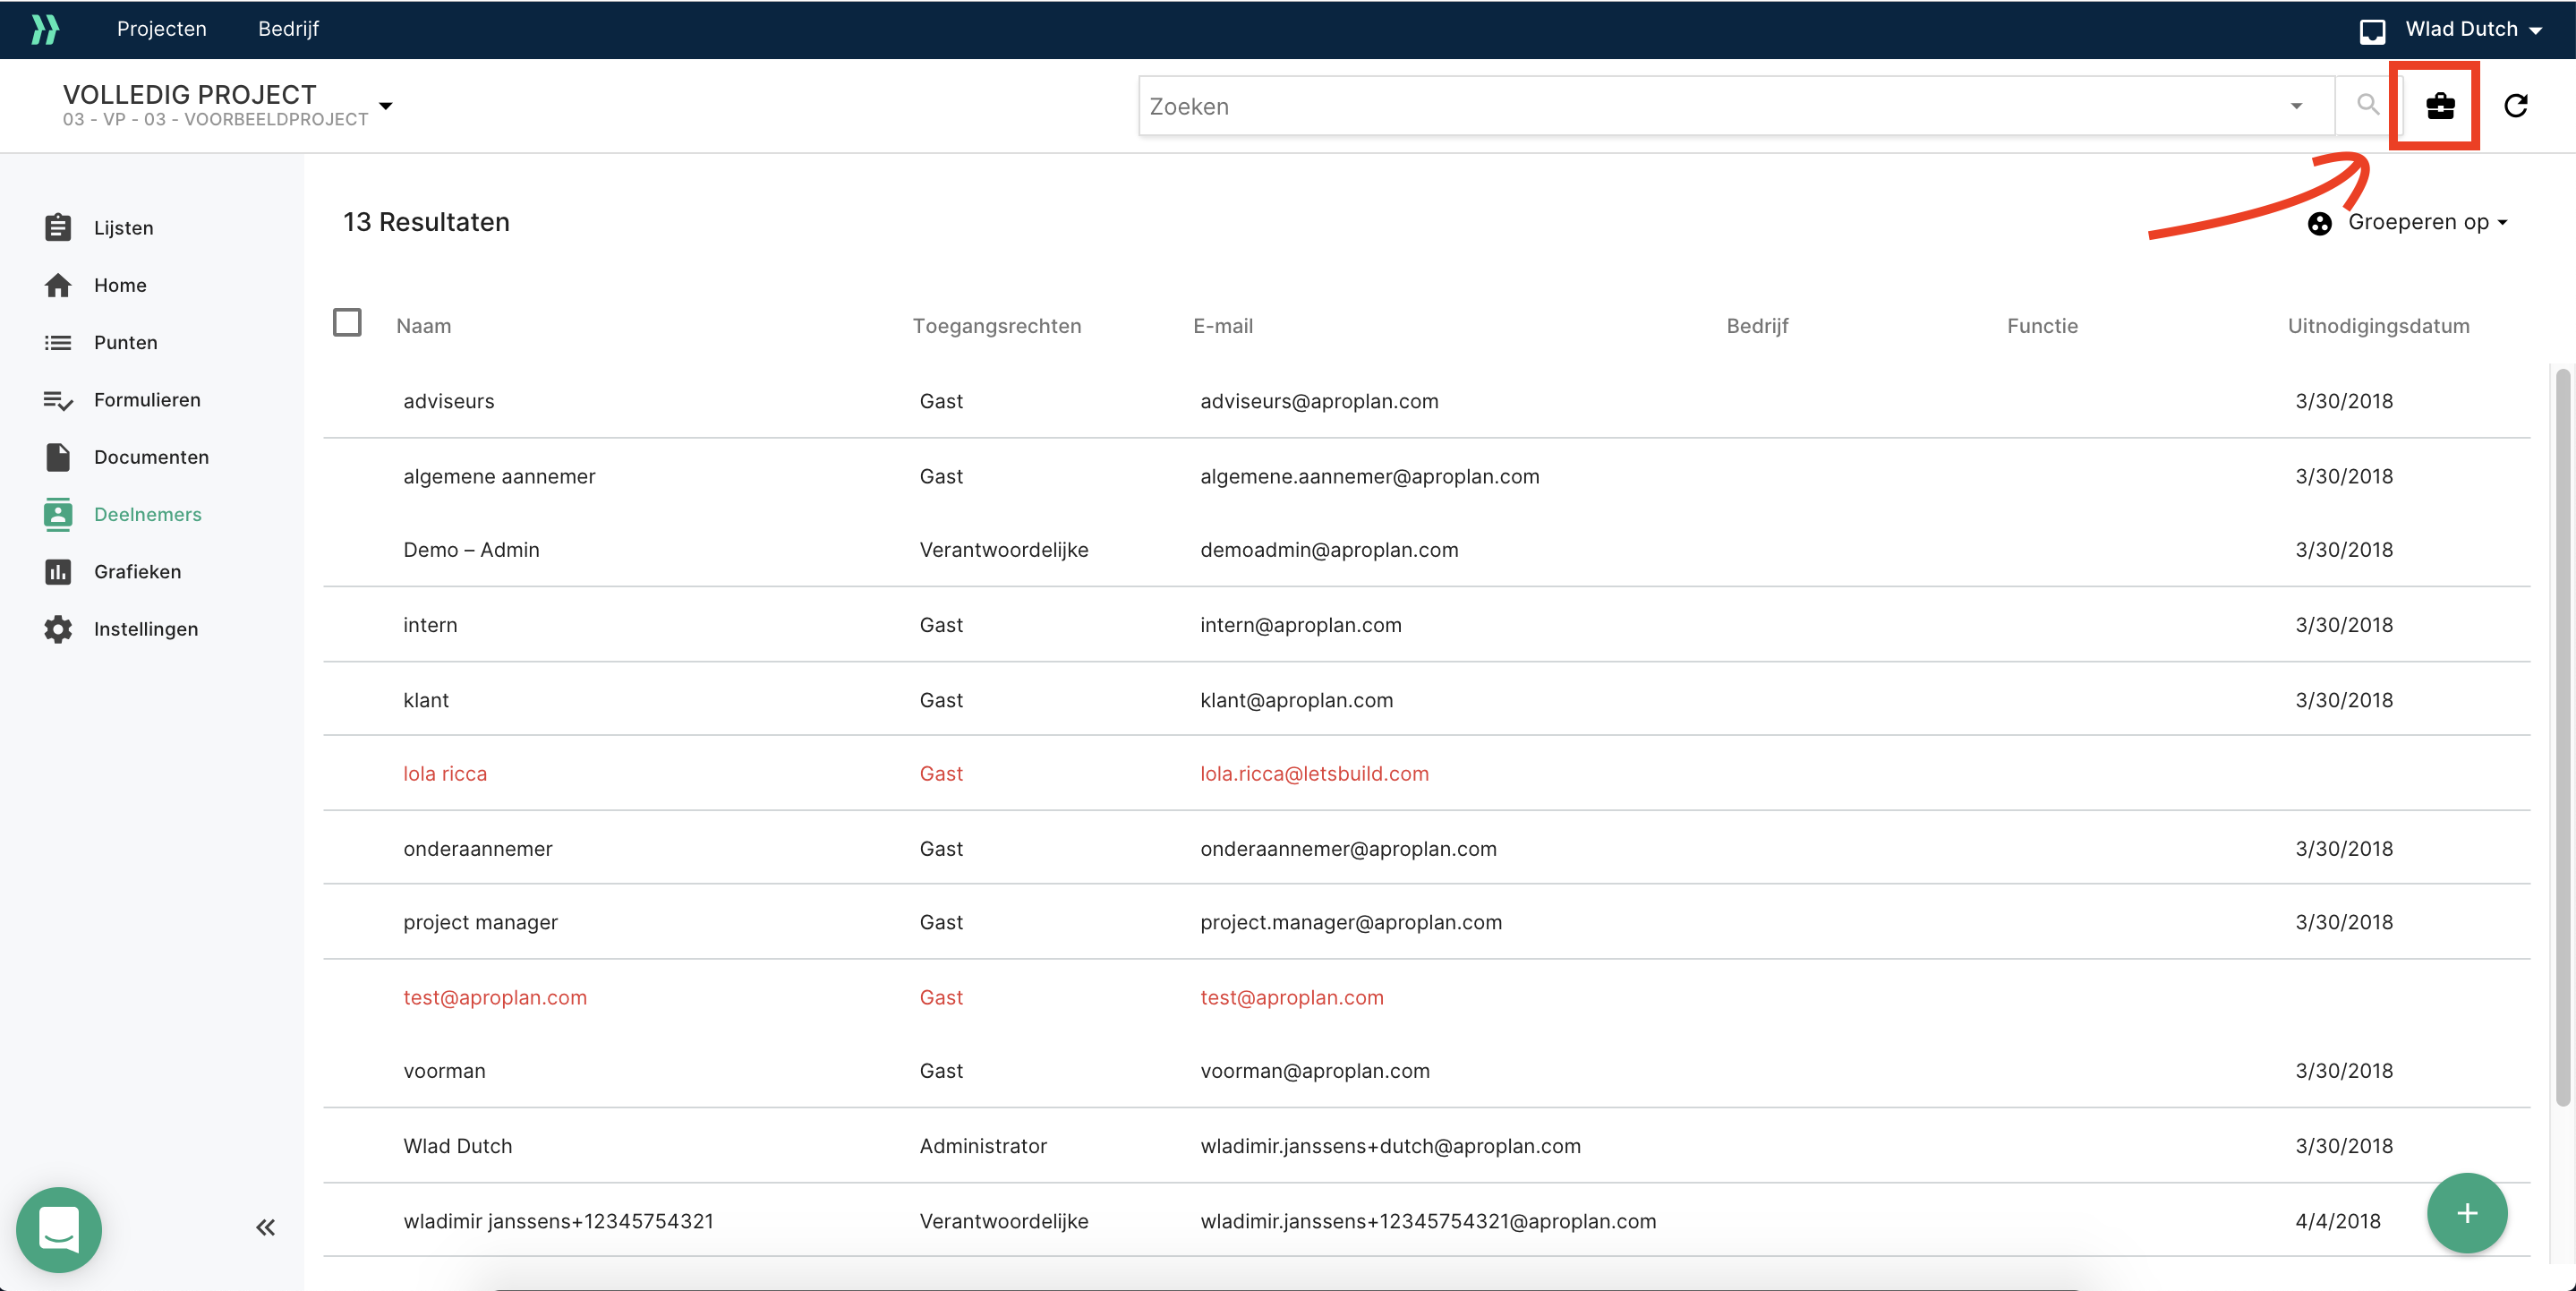2576x1291 pixels.
Task: Select the onderaannemer participant name
Action: point(478,849)
